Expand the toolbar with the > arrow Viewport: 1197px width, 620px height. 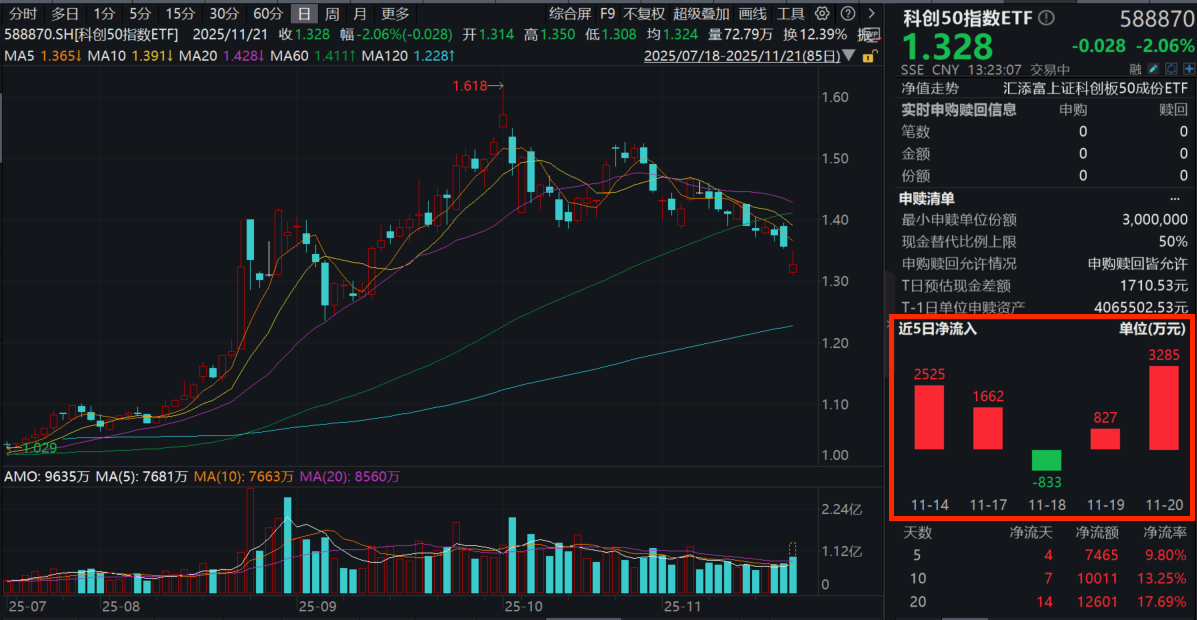pyautogui.click(x=871, y=14)
